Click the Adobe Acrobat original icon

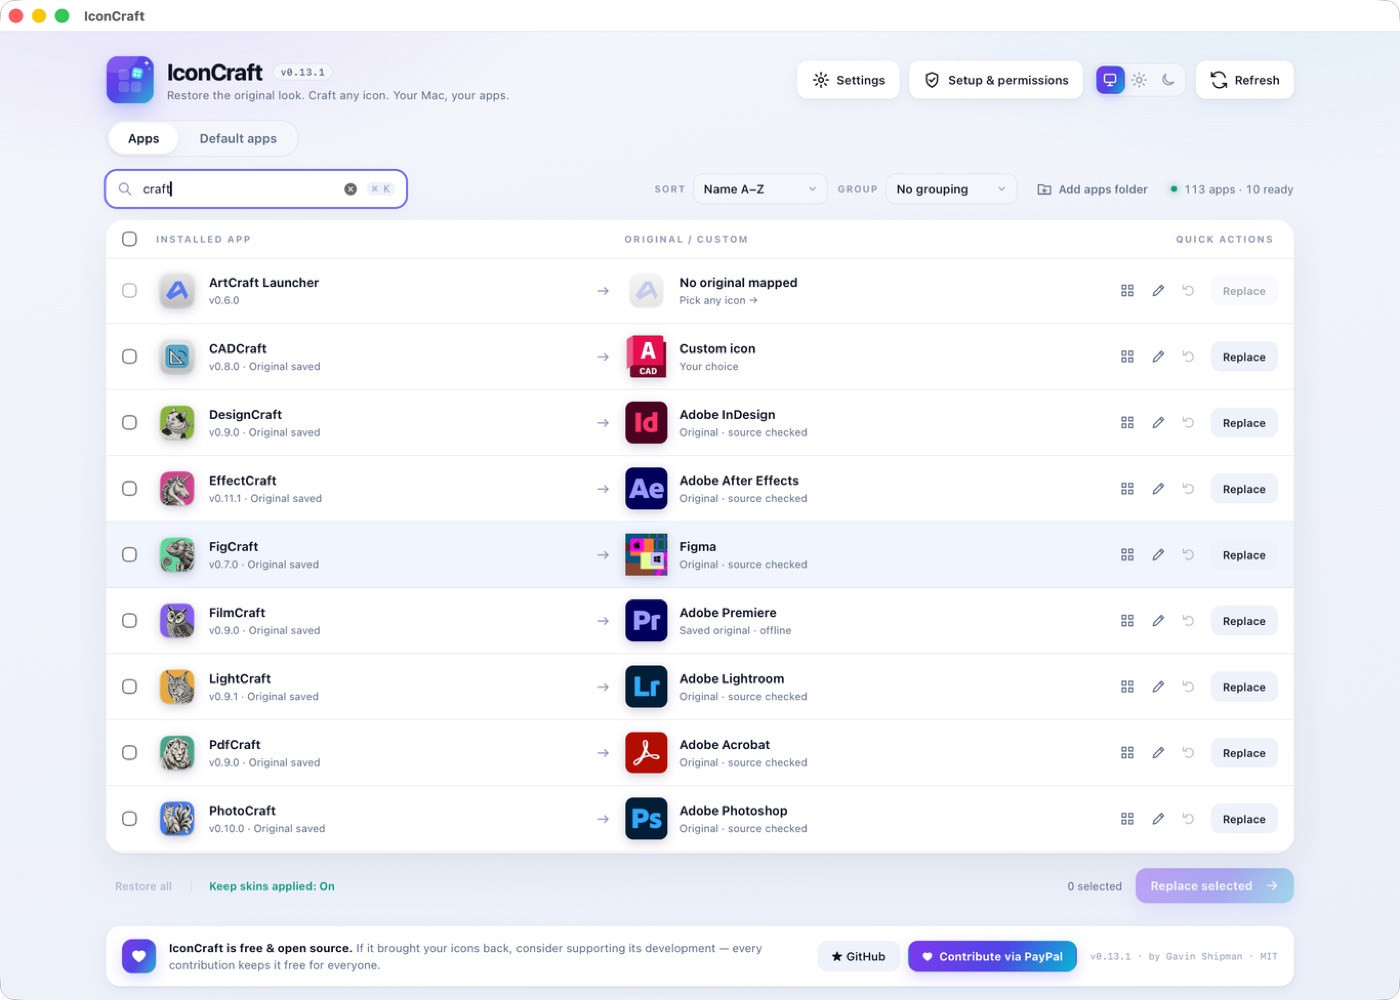(x=646, y=753)
